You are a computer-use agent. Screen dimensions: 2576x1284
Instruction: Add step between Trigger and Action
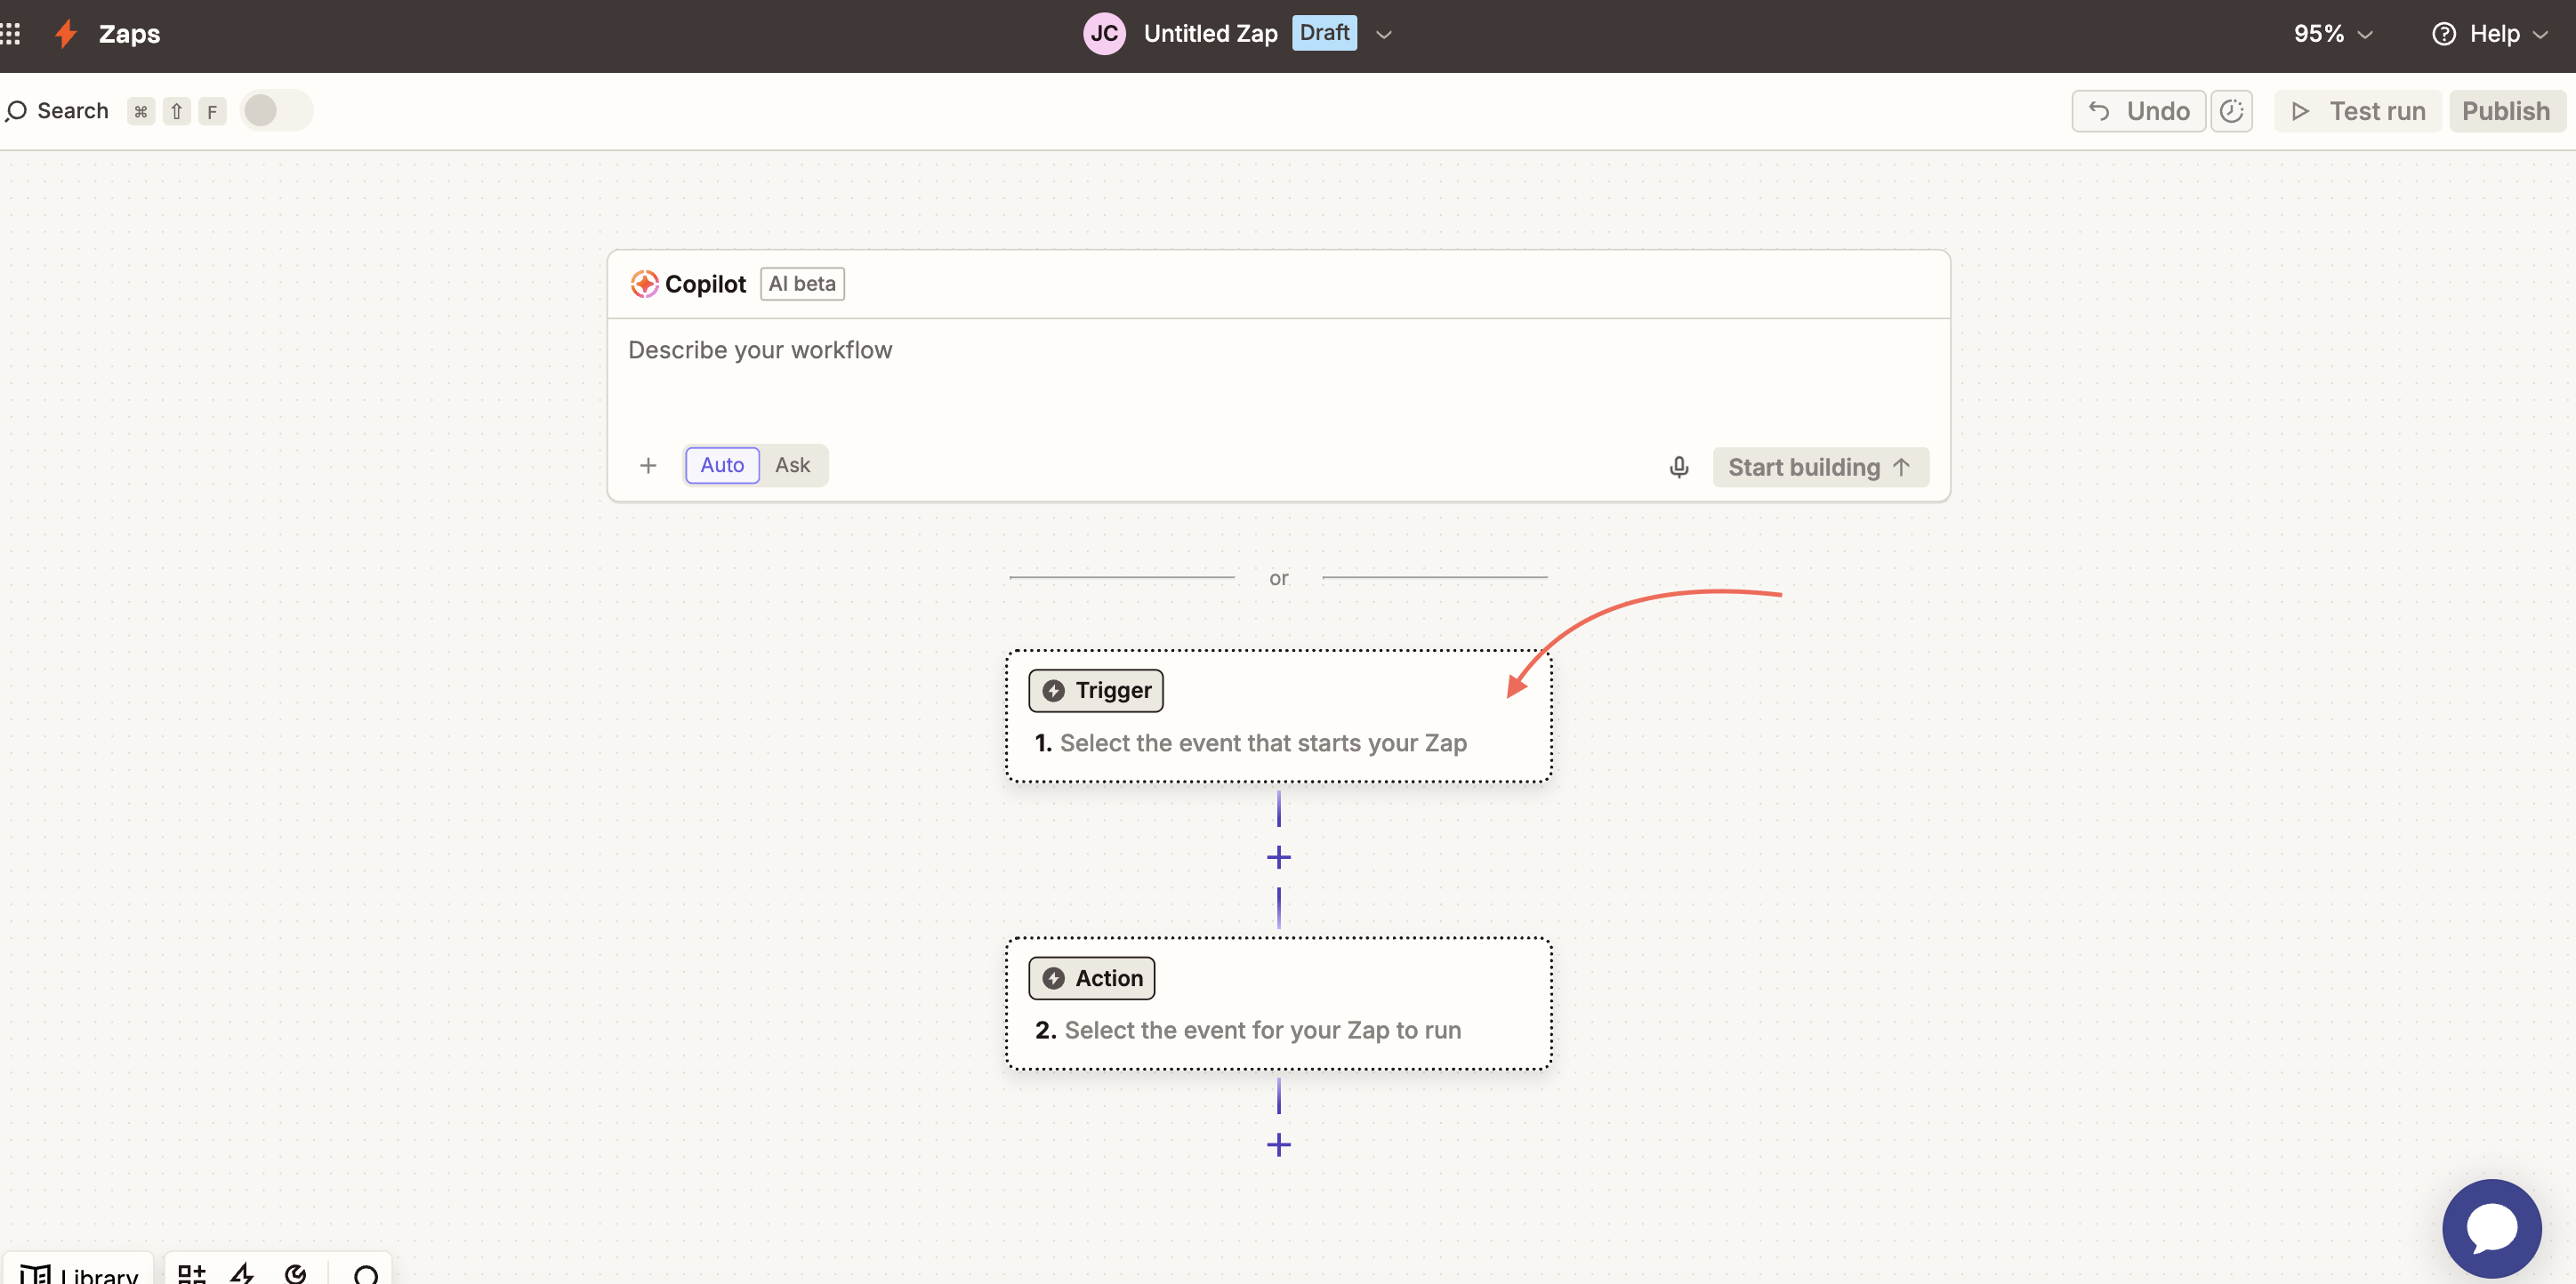(1278, 858)
